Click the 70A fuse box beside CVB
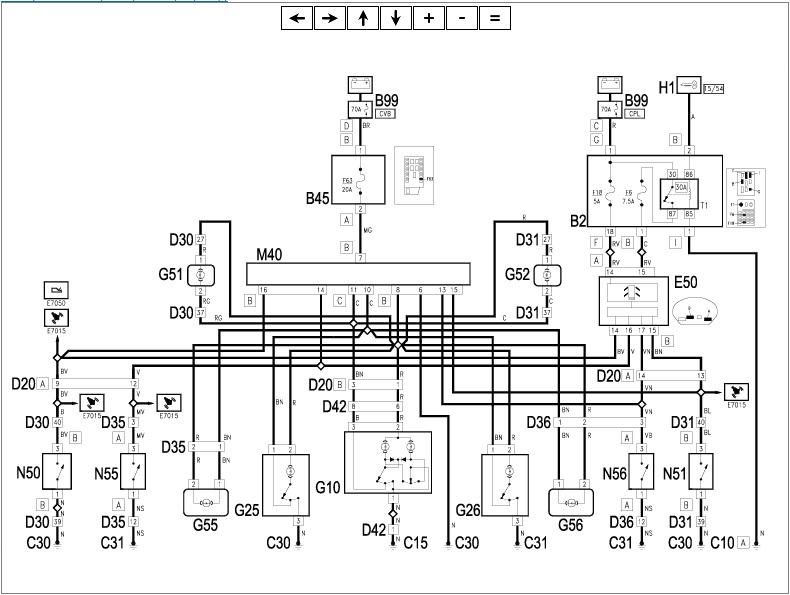 pos(360,109)
